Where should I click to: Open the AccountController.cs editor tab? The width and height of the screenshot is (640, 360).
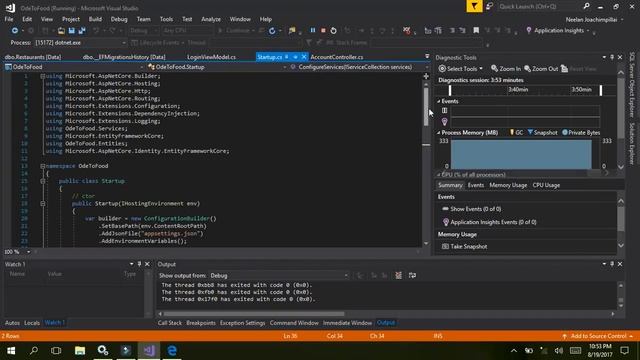pyautogui.click(x=337, y=57)
